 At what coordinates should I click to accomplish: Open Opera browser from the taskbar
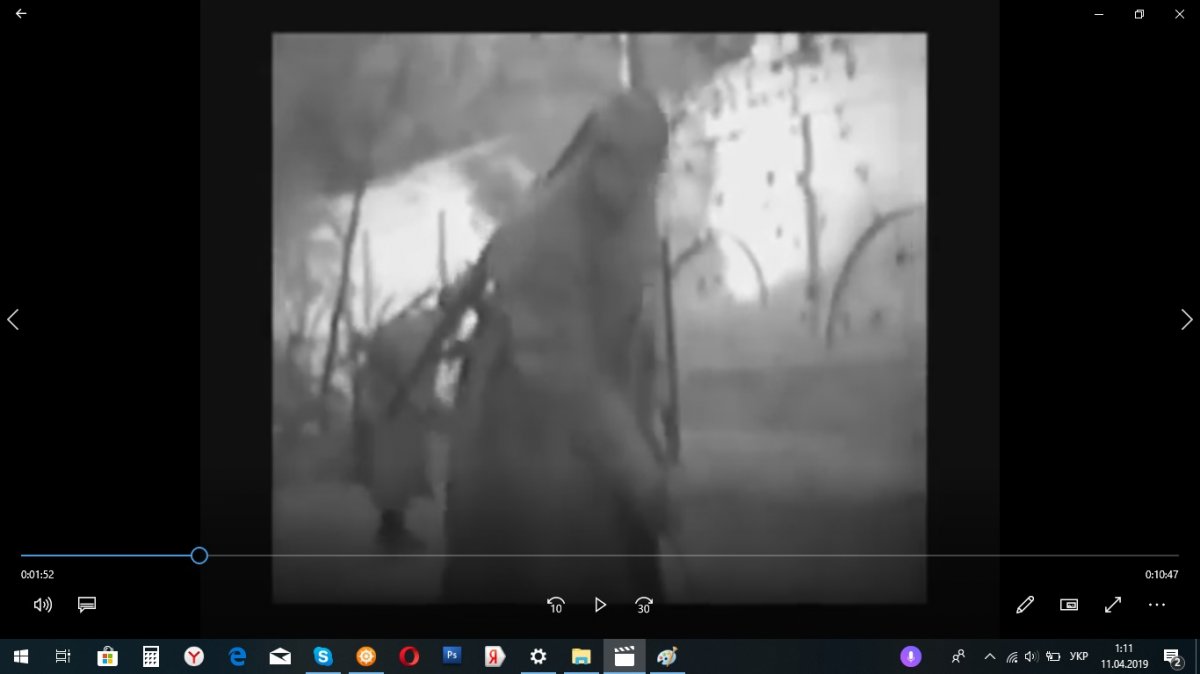[x=409, y=657]
